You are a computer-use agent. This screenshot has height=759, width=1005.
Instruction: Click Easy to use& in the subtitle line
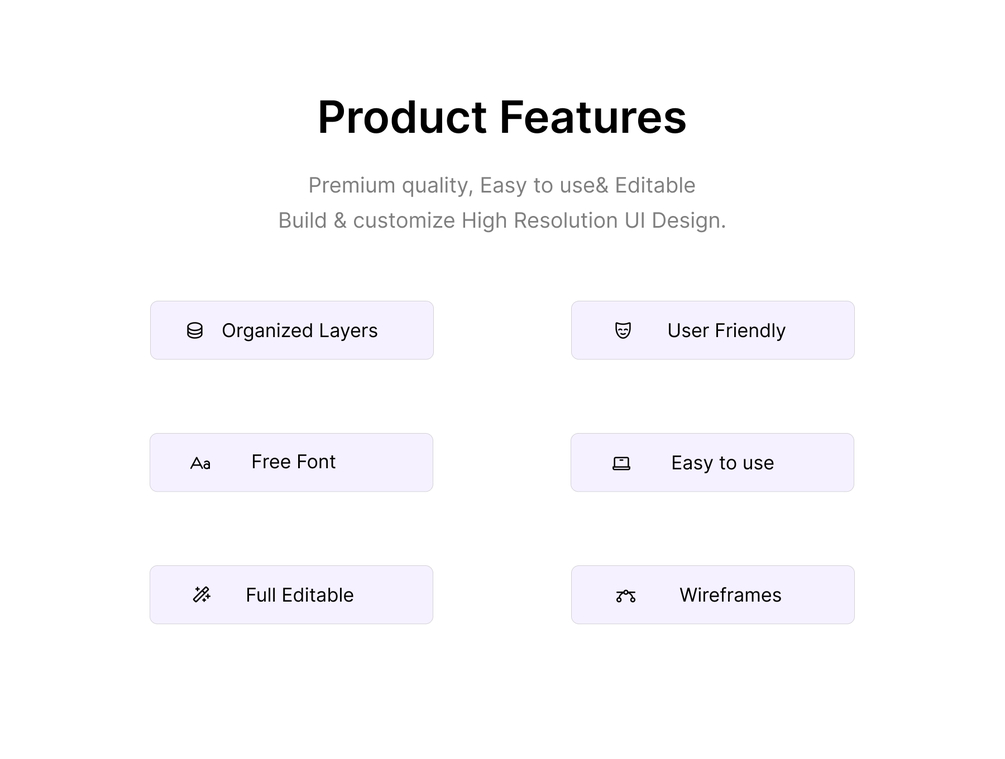pyautogui.click(x=544, y=186)
